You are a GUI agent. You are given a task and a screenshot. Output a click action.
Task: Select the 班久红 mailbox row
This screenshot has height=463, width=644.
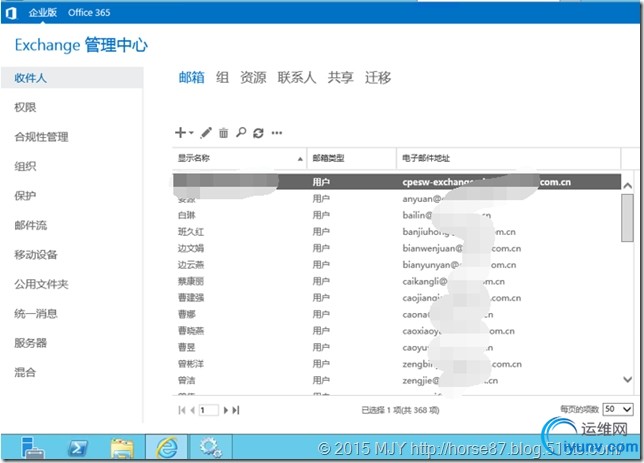pyautogui.click(x=397, y=232)
